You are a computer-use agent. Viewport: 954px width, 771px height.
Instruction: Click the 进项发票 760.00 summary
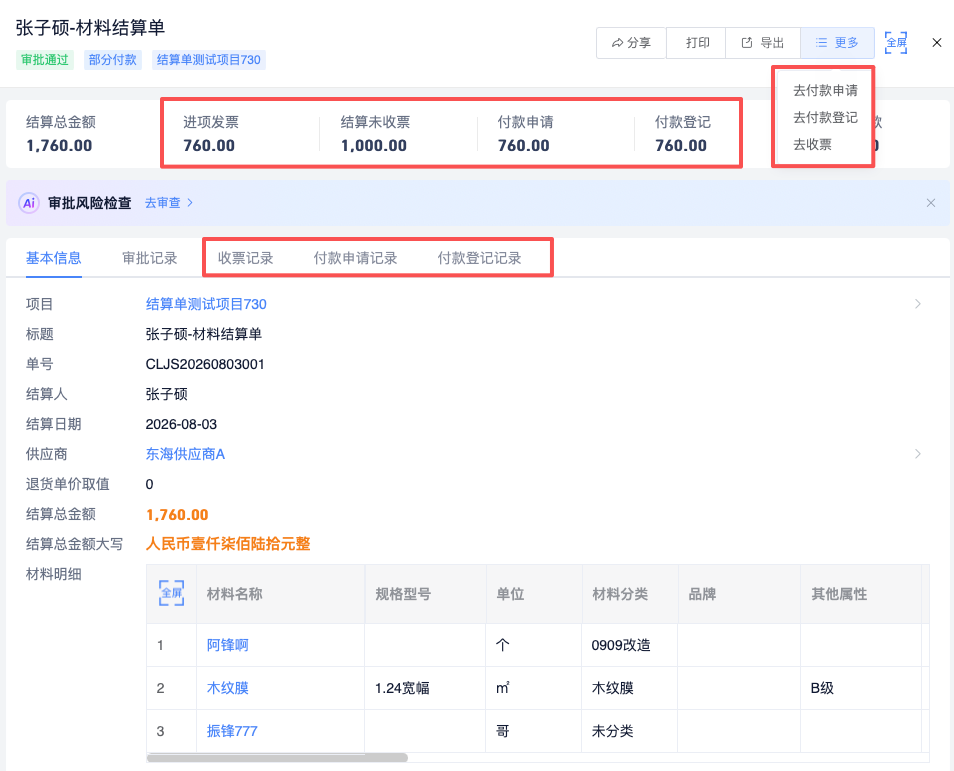(211, 134)
